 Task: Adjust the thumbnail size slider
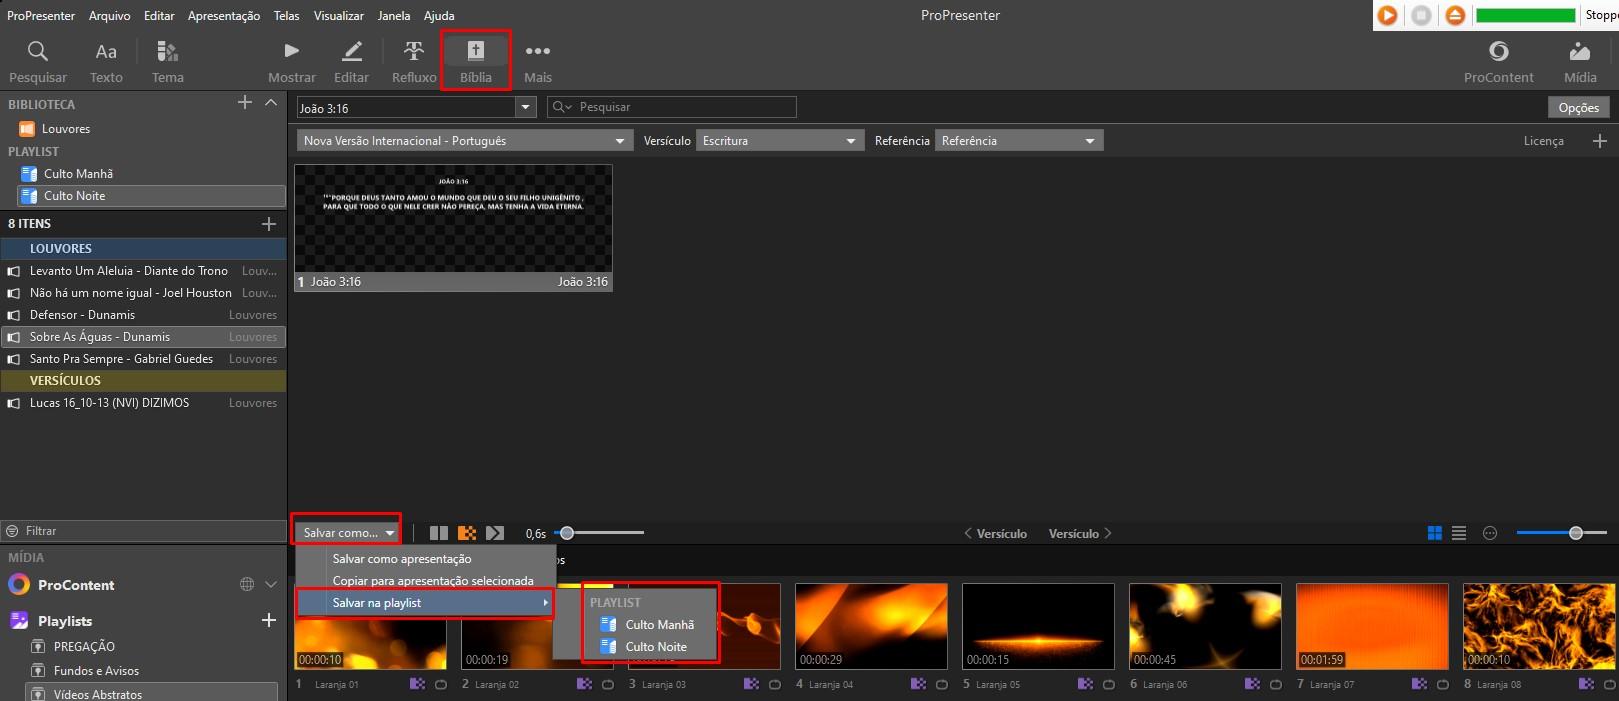pyautogui.click(x=1562, y=533)
